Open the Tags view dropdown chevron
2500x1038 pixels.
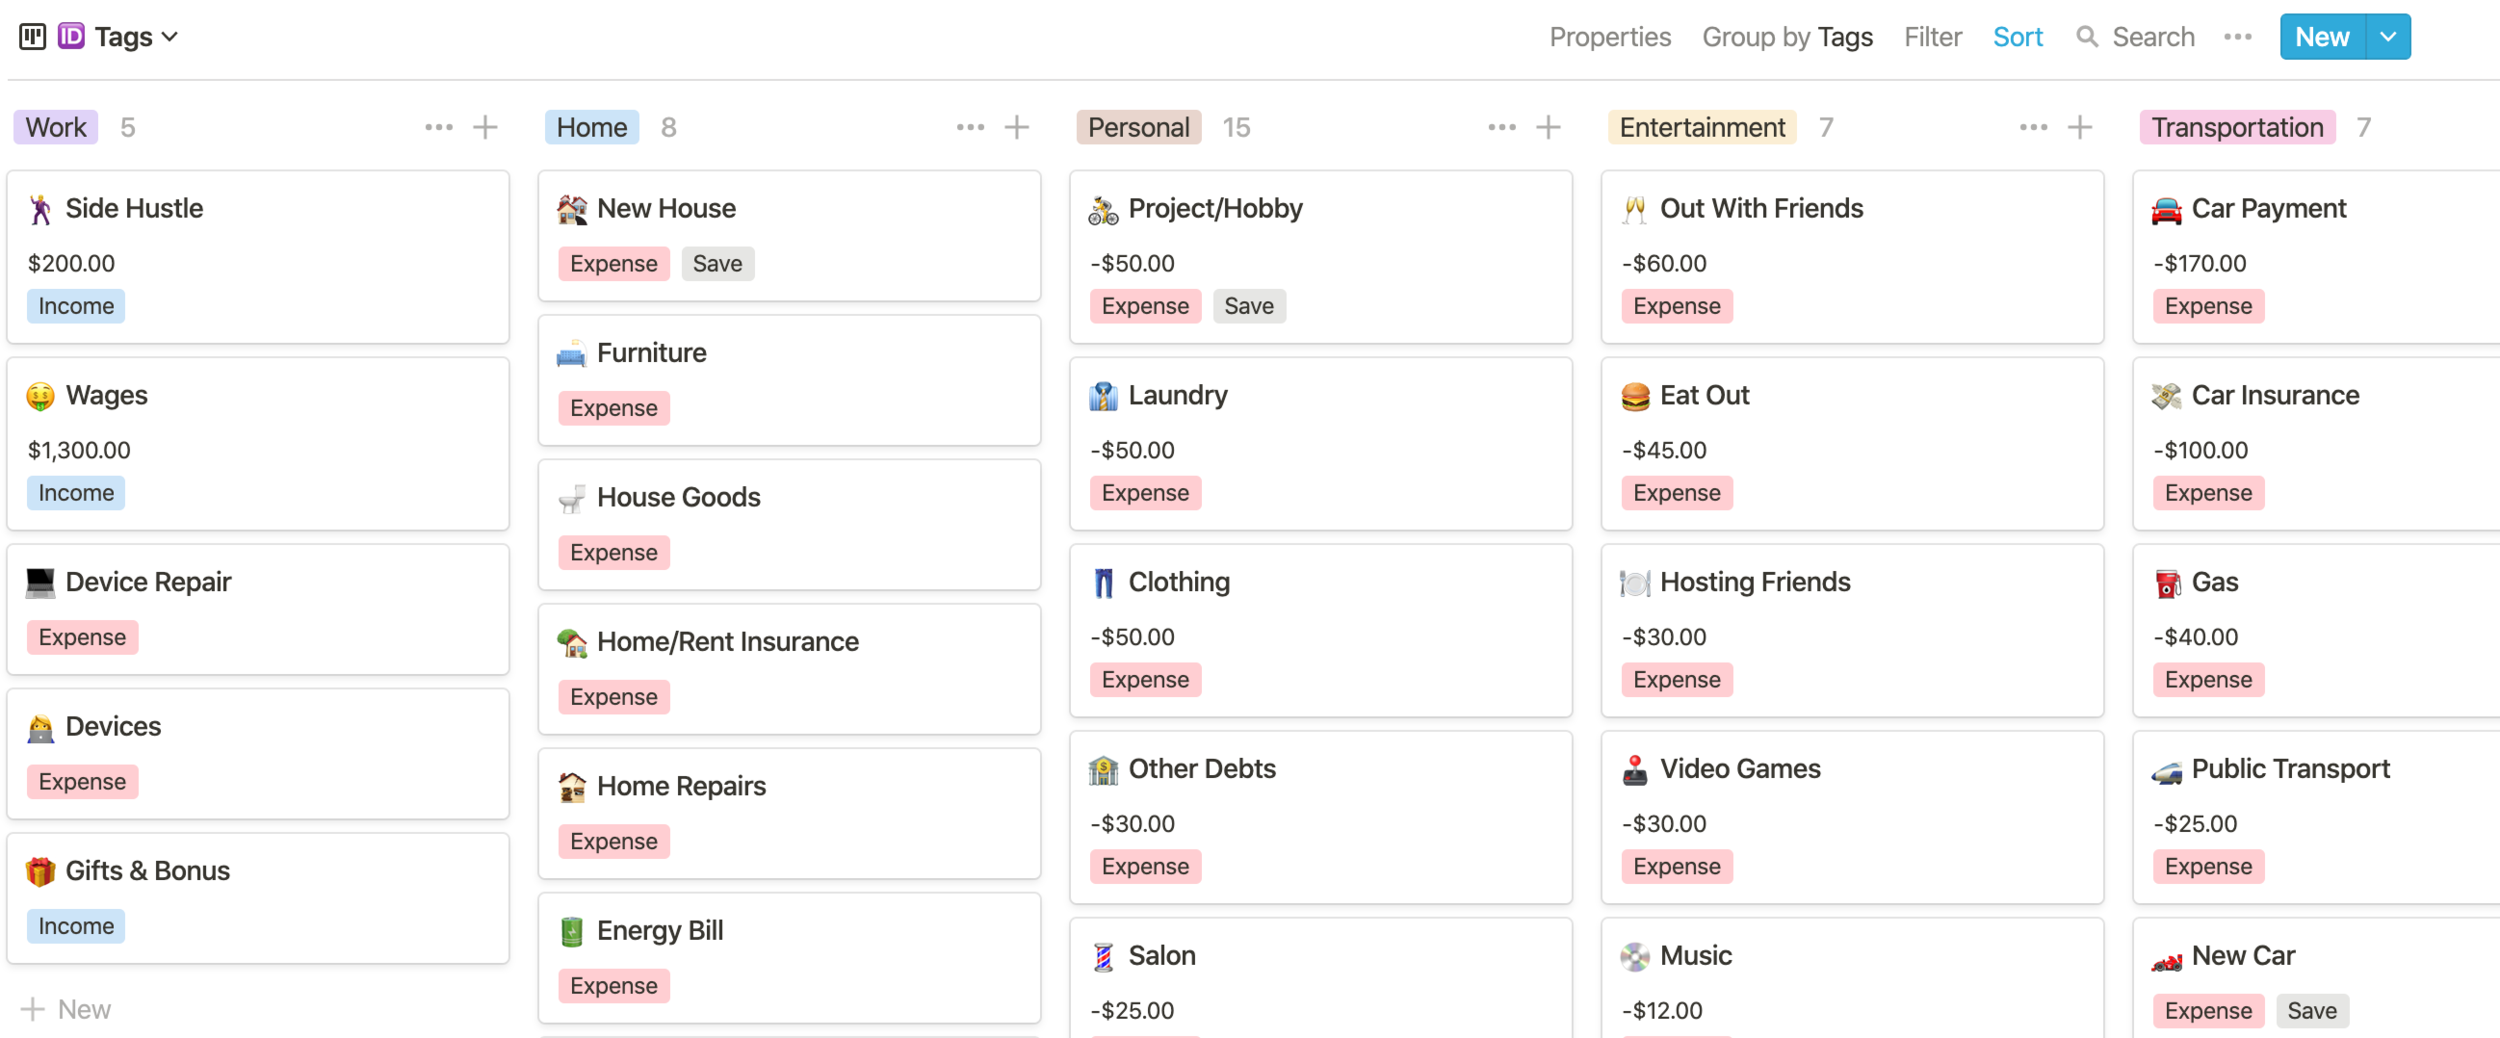point(170,37)
